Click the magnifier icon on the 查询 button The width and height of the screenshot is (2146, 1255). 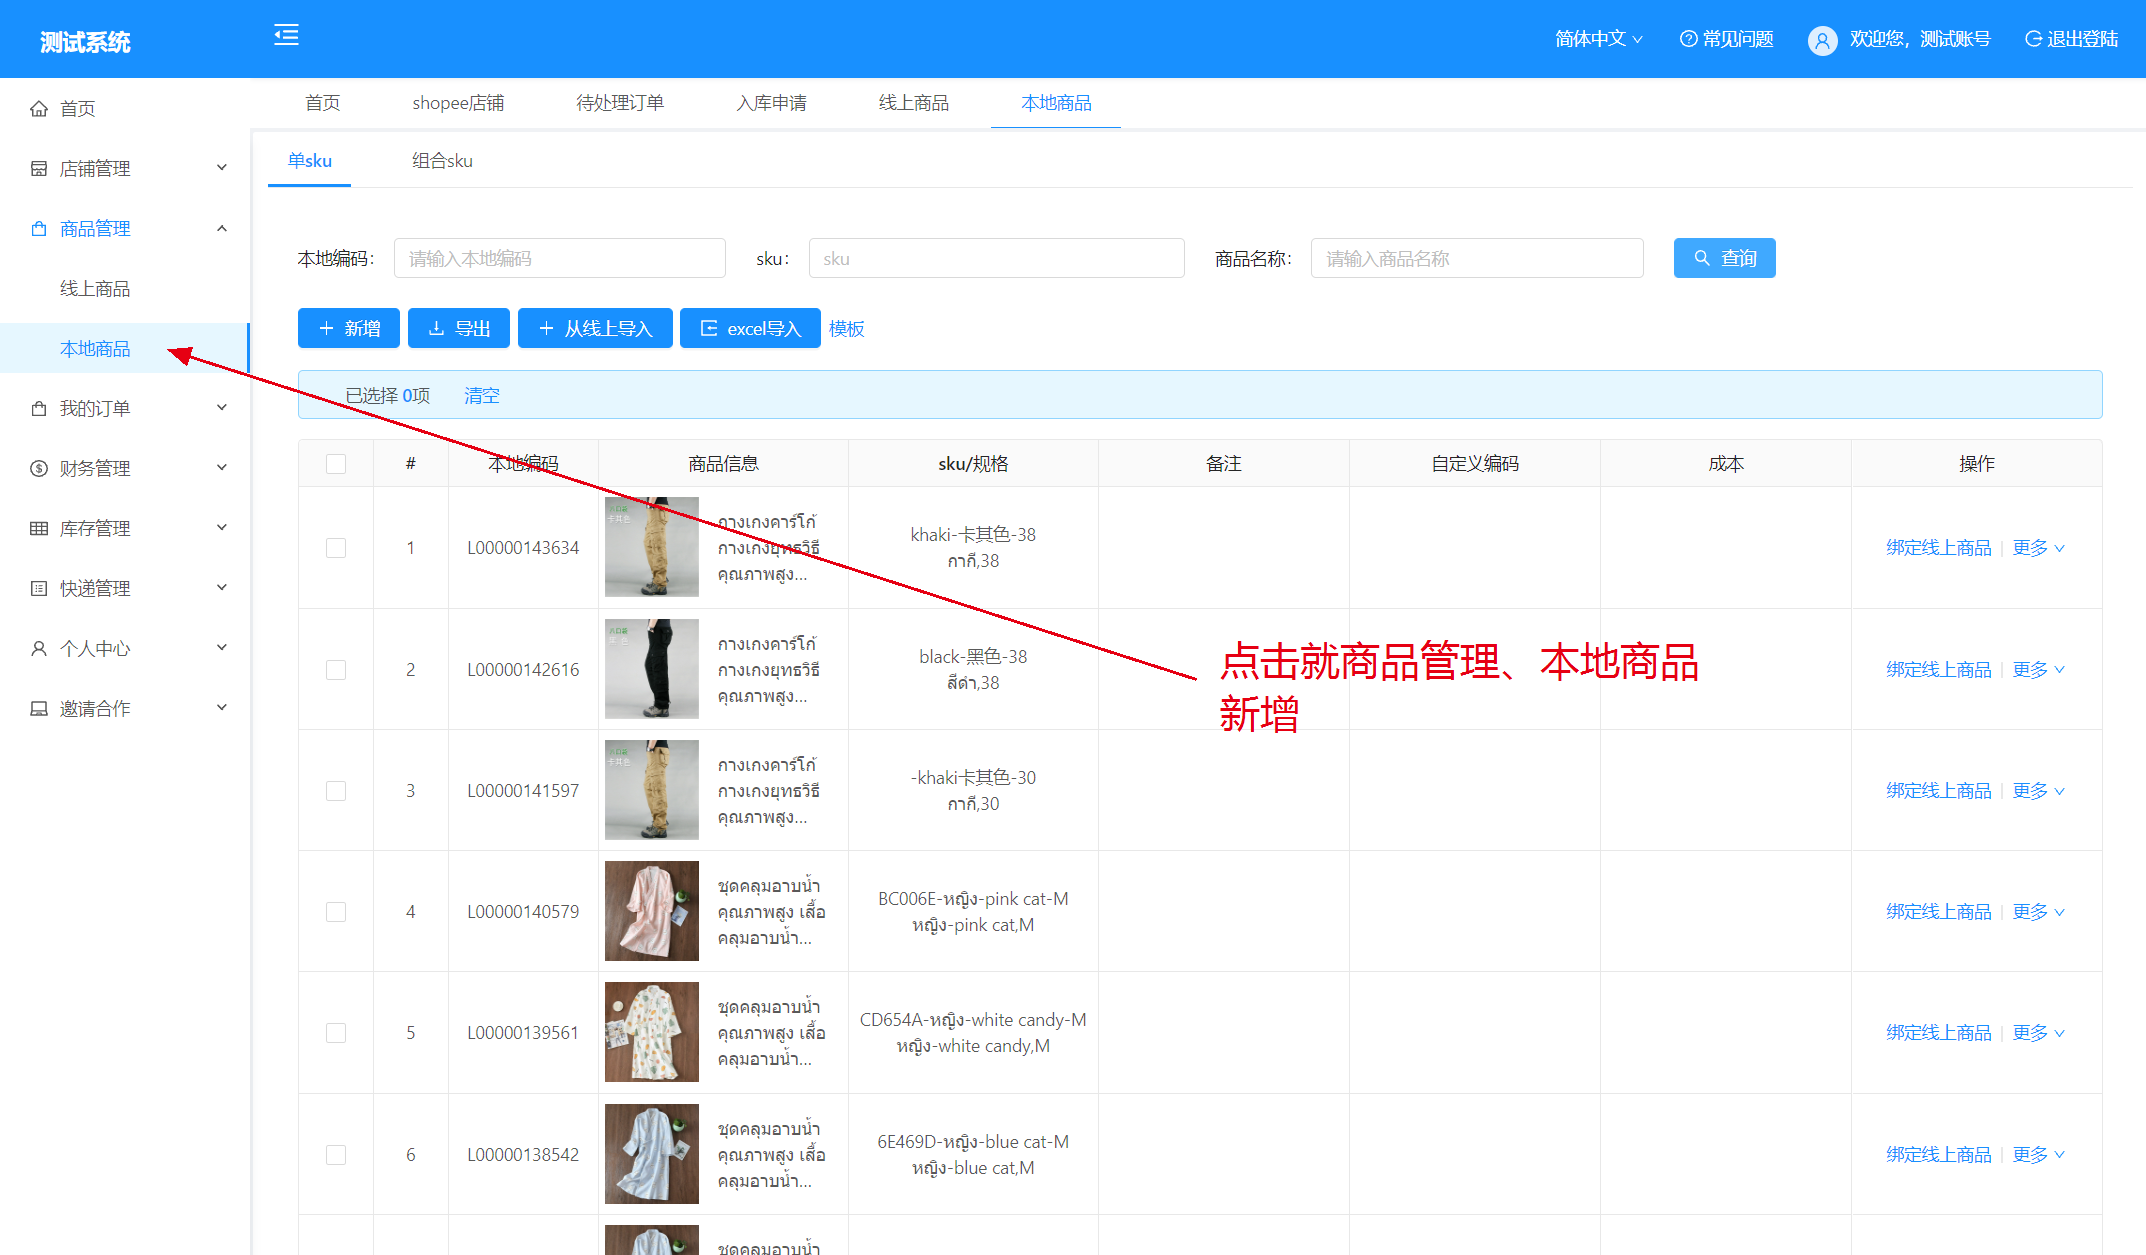(x=1702, y=258)
